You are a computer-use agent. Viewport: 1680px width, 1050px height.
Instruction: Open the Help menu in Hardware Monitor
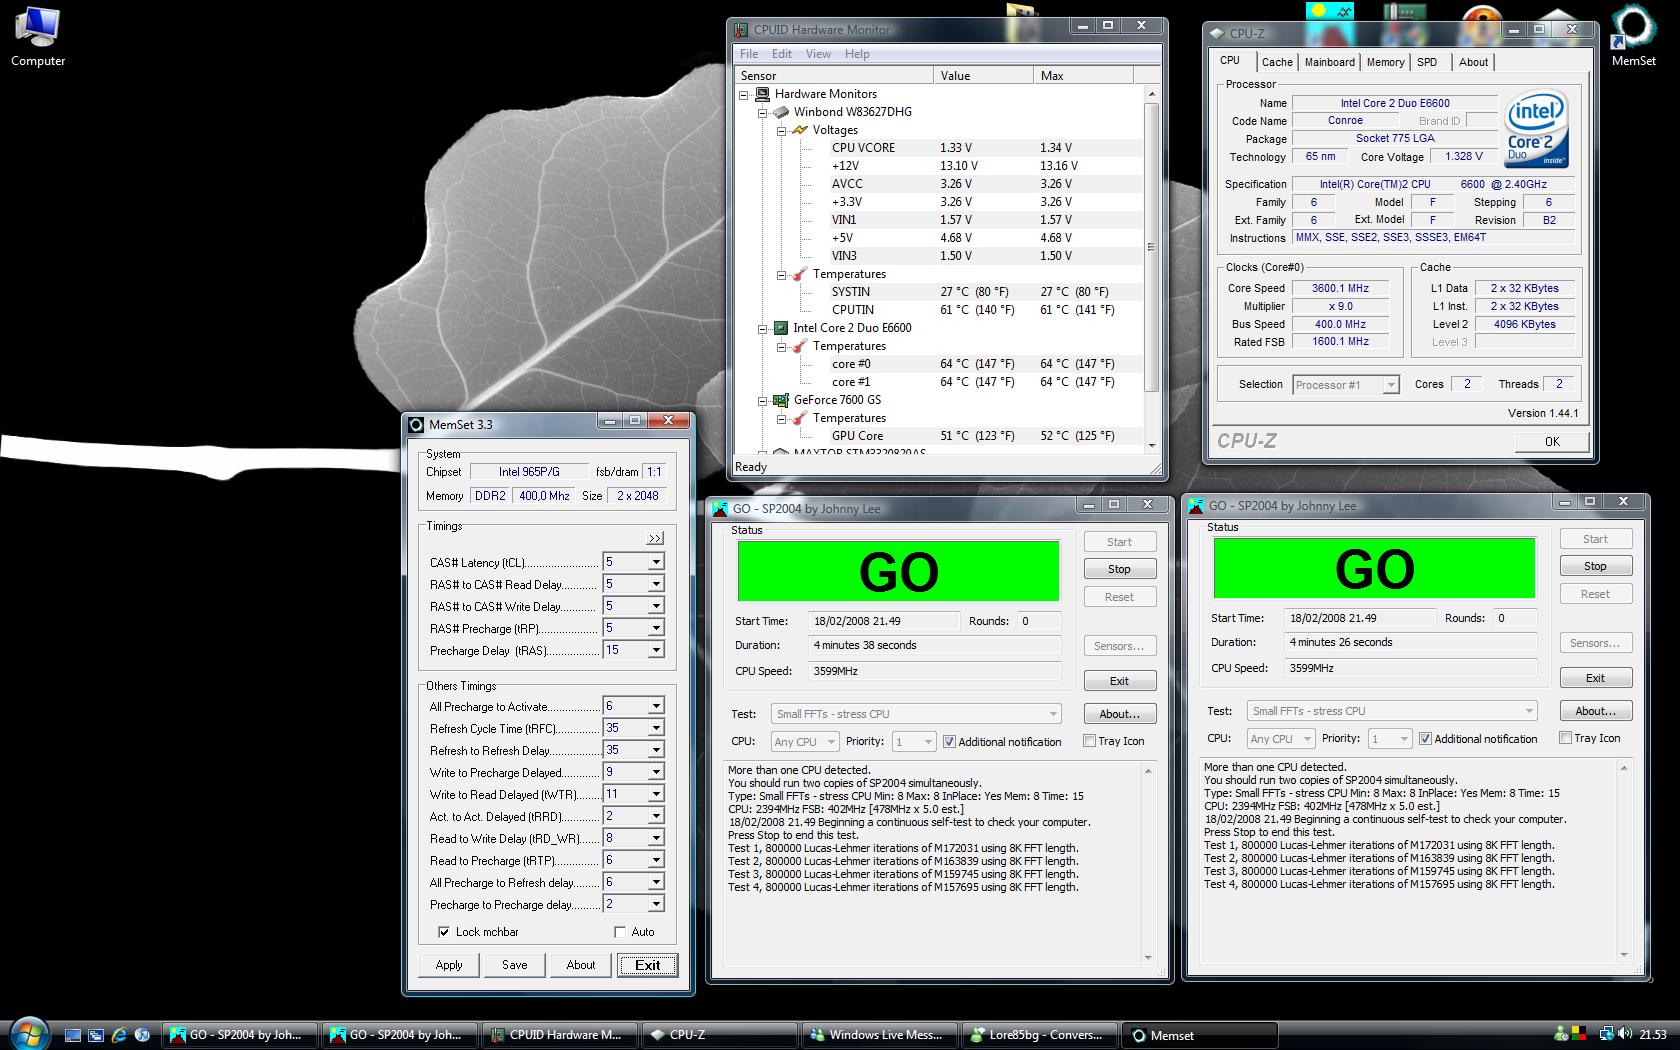[857, 54]
